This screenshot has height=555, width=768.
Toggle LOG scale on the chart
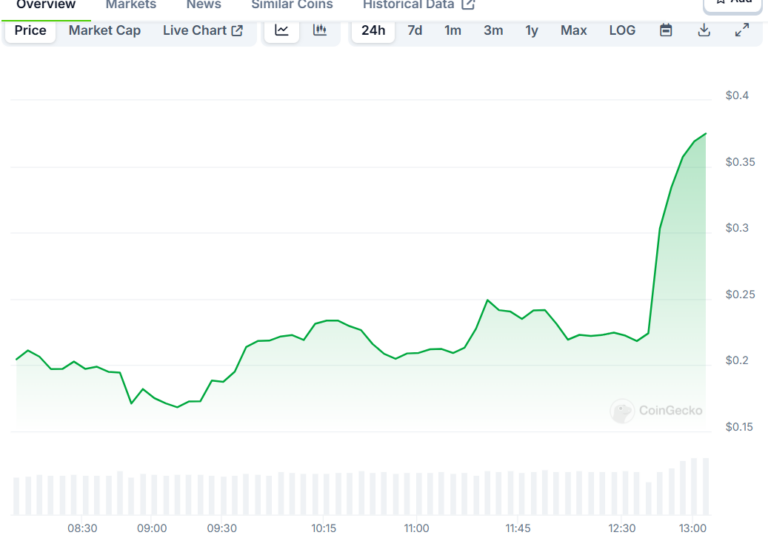pyautogui.click(x=622, y=30)
